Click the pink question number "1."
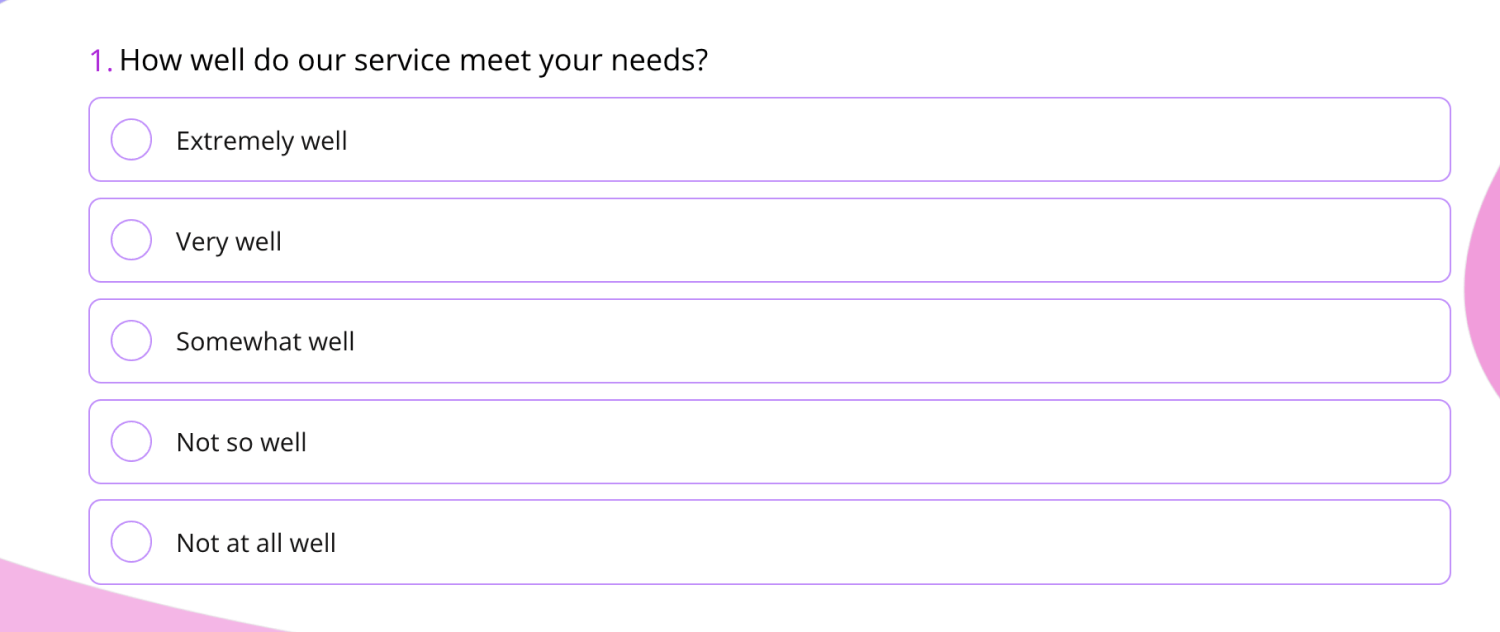Screen dimensions: 1500x632 pyautogui.click(x=99, y=60)
